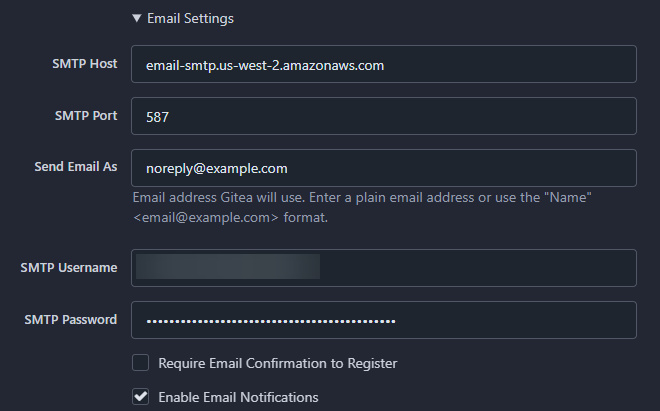This screenshot has height=411, width=660.
Task: Tick the Require Email Confirmation checkbox
Action: pyautogui.click(x=141, y=363)
